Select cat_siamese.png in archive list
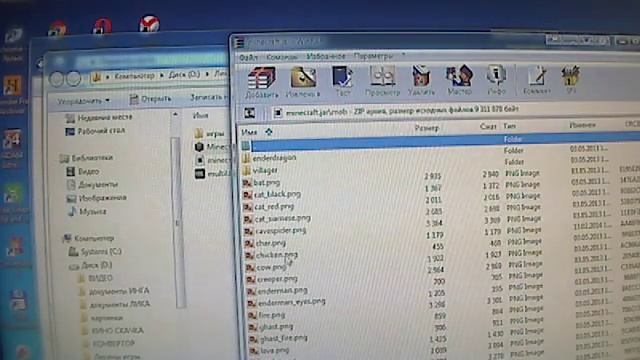 coord(278,219)
